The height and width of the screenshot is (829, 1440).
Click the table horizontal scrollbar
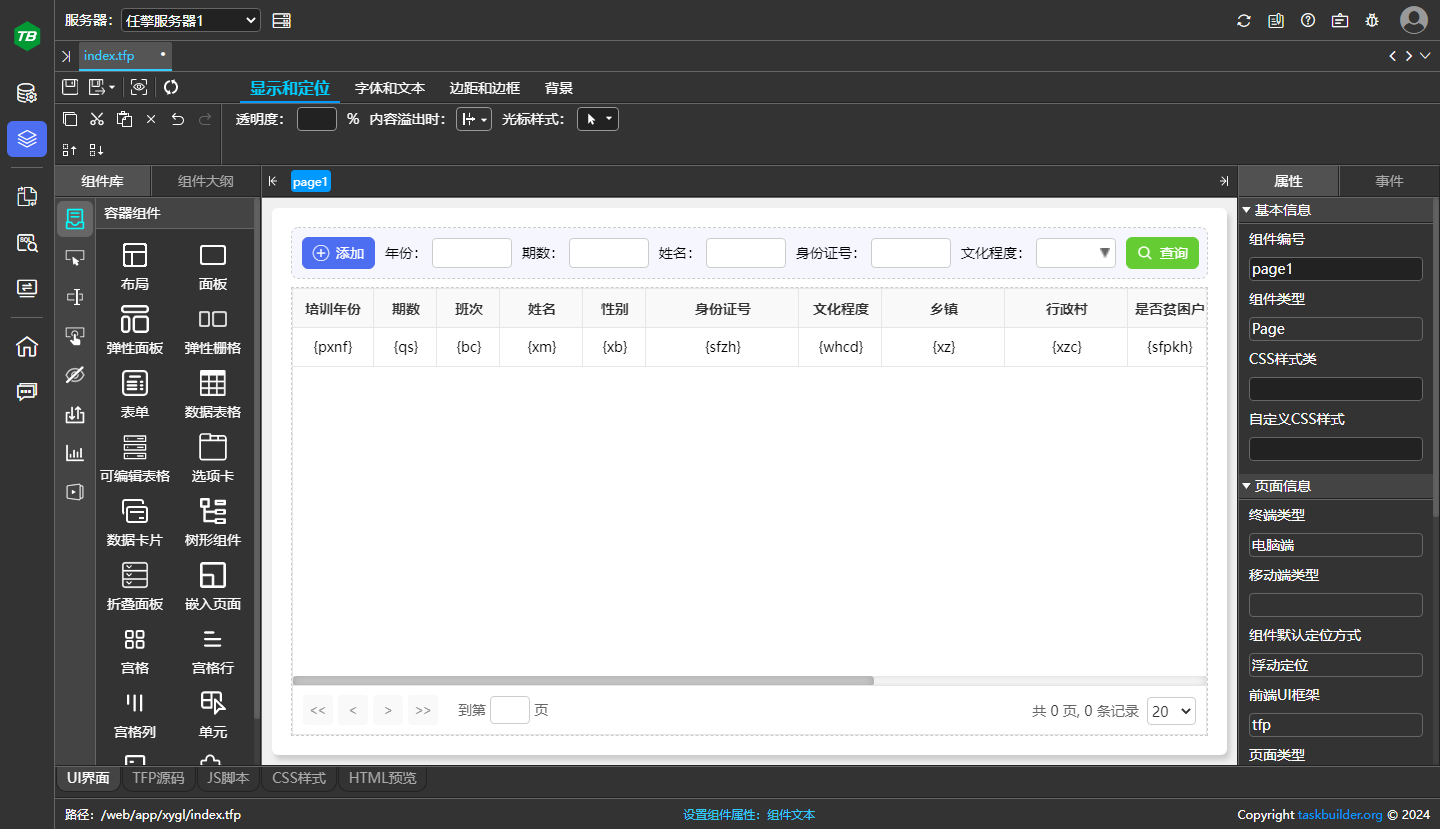click(x=583, y=680)
